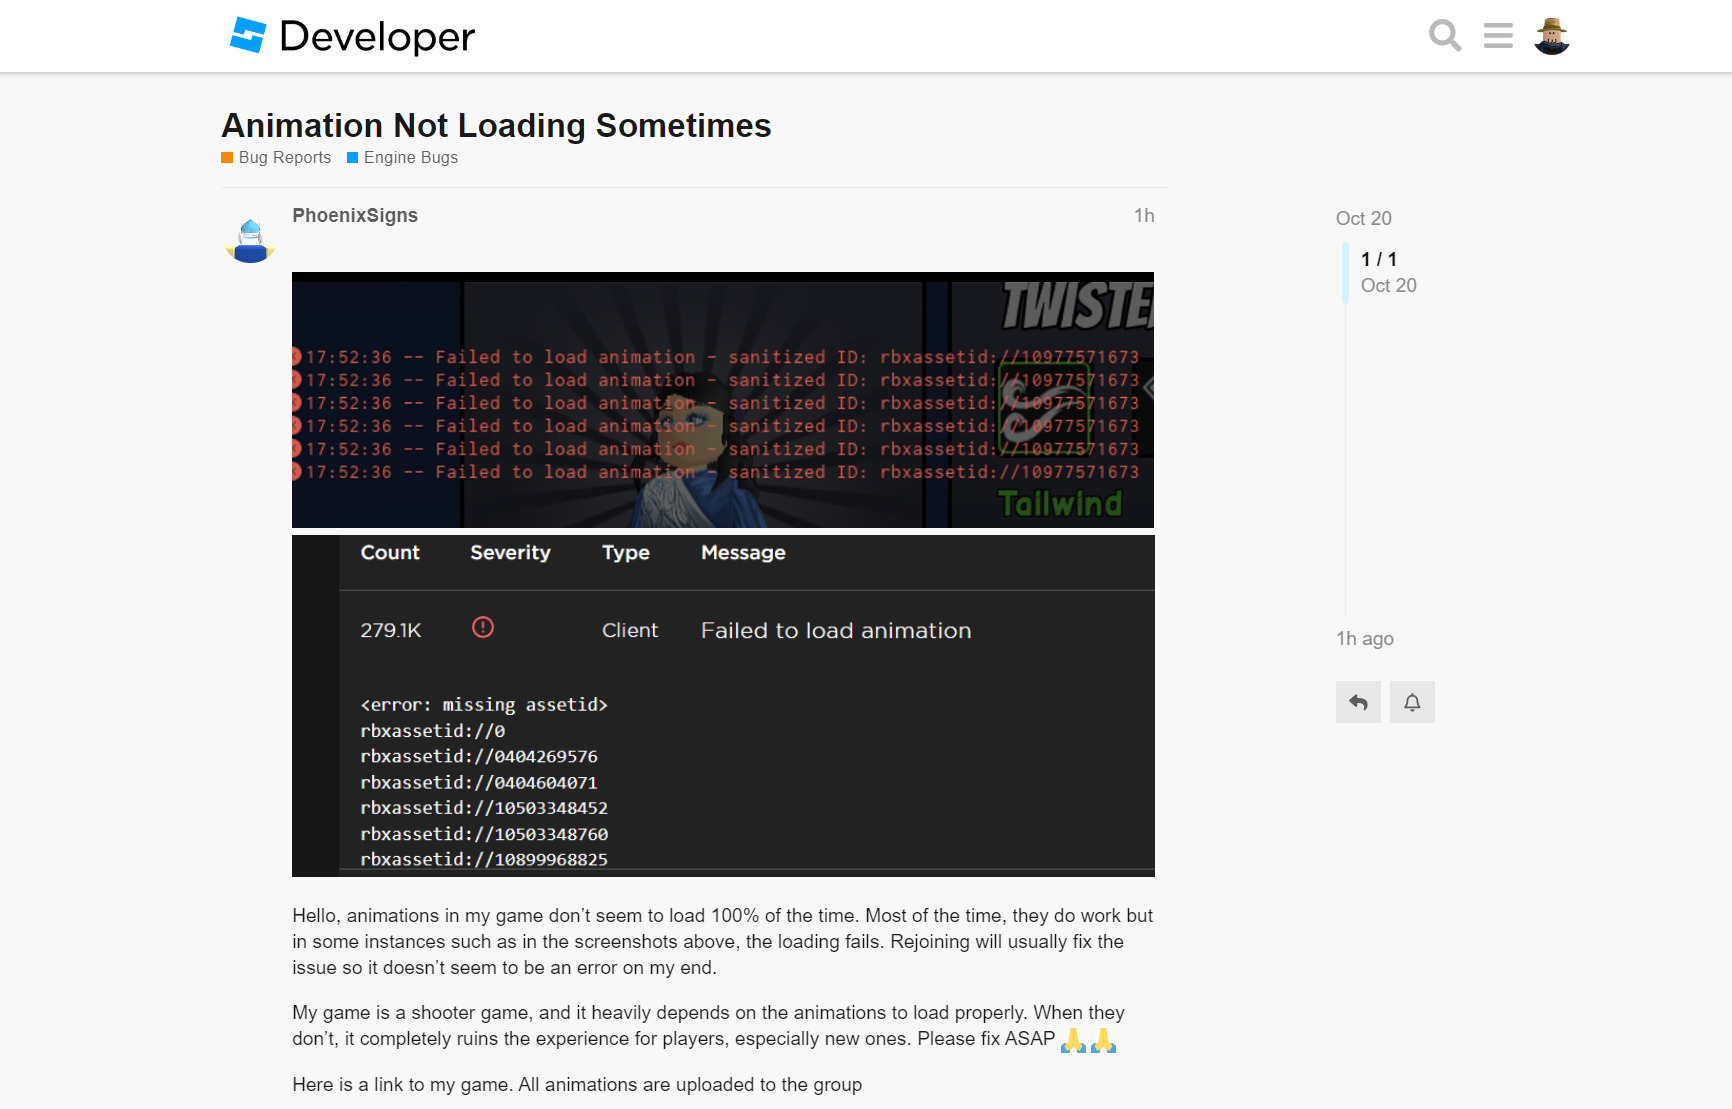
Task: Click the Developer wordmark text
Action: point(377,37)
